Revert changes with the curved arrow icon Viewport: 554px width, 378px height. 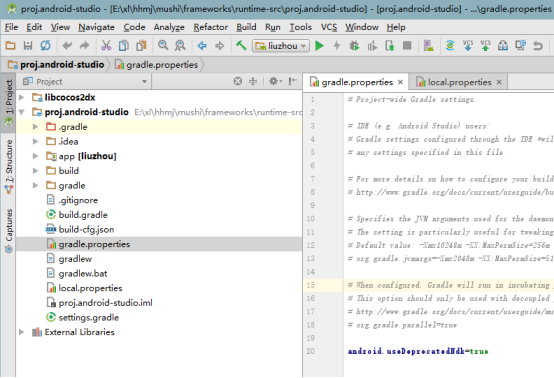pyautogui.click(x=538, y=46)
